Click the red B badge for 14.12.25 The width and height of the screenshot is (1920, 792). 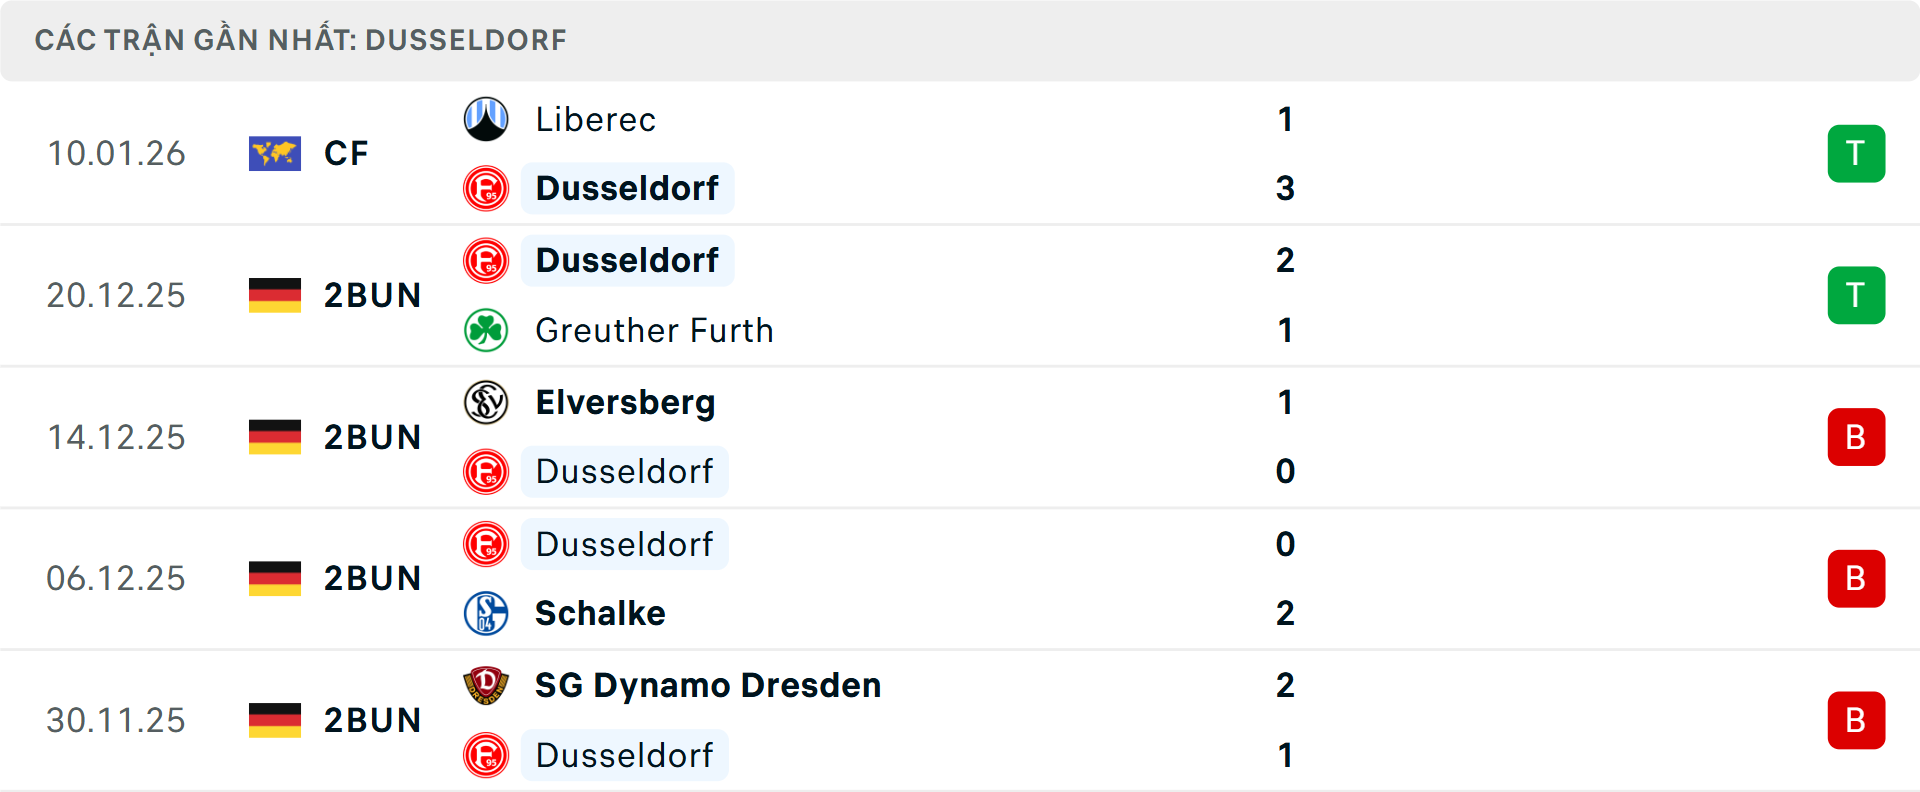(1856, 437)
